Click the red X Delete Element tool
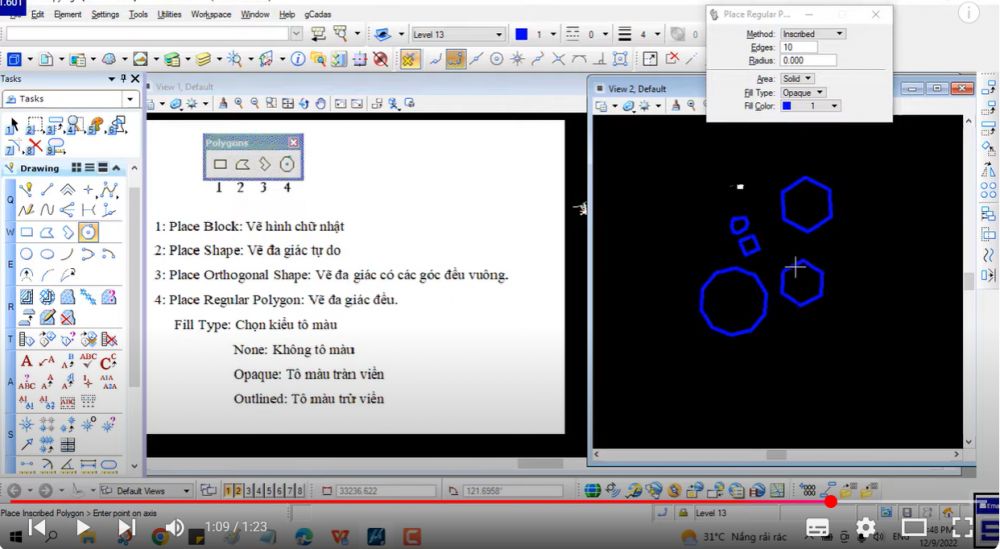This screenshot has width=1000, height=549. click(x=35, y=146)
